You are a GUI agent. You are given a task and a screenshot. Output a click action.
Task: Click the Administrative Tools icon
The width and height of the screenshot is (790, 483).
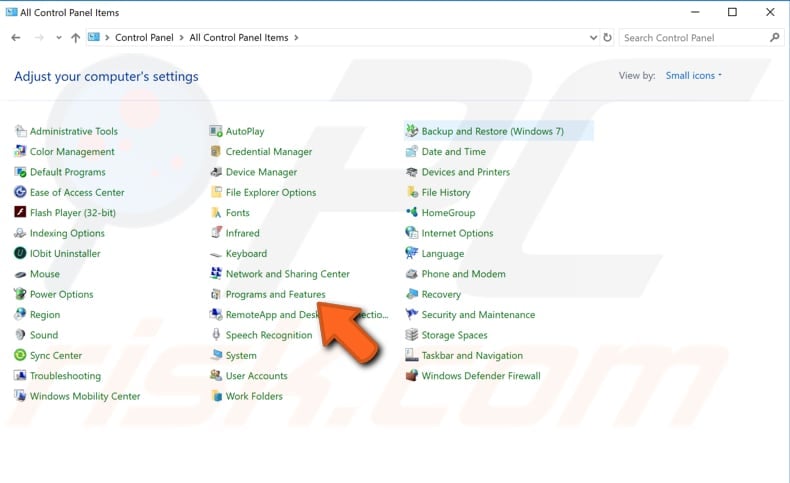tap(20, 131)
